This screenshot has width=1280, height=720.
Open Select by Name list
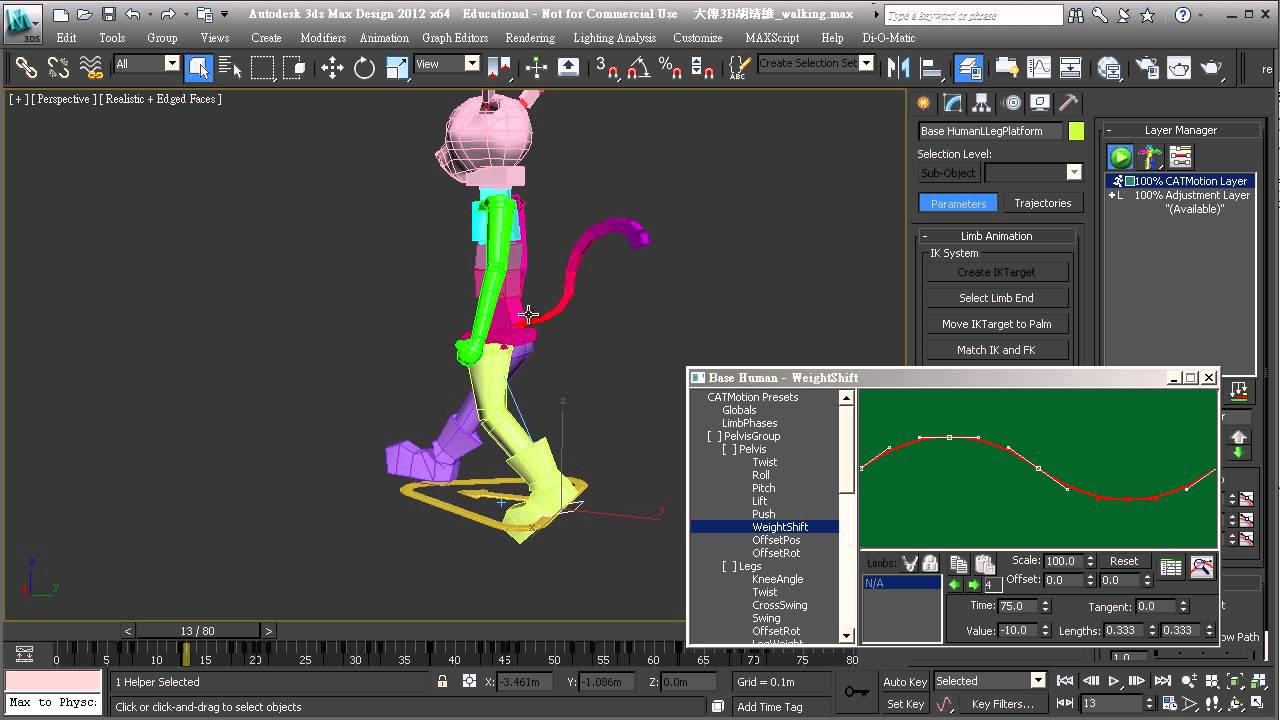(230, 68)
